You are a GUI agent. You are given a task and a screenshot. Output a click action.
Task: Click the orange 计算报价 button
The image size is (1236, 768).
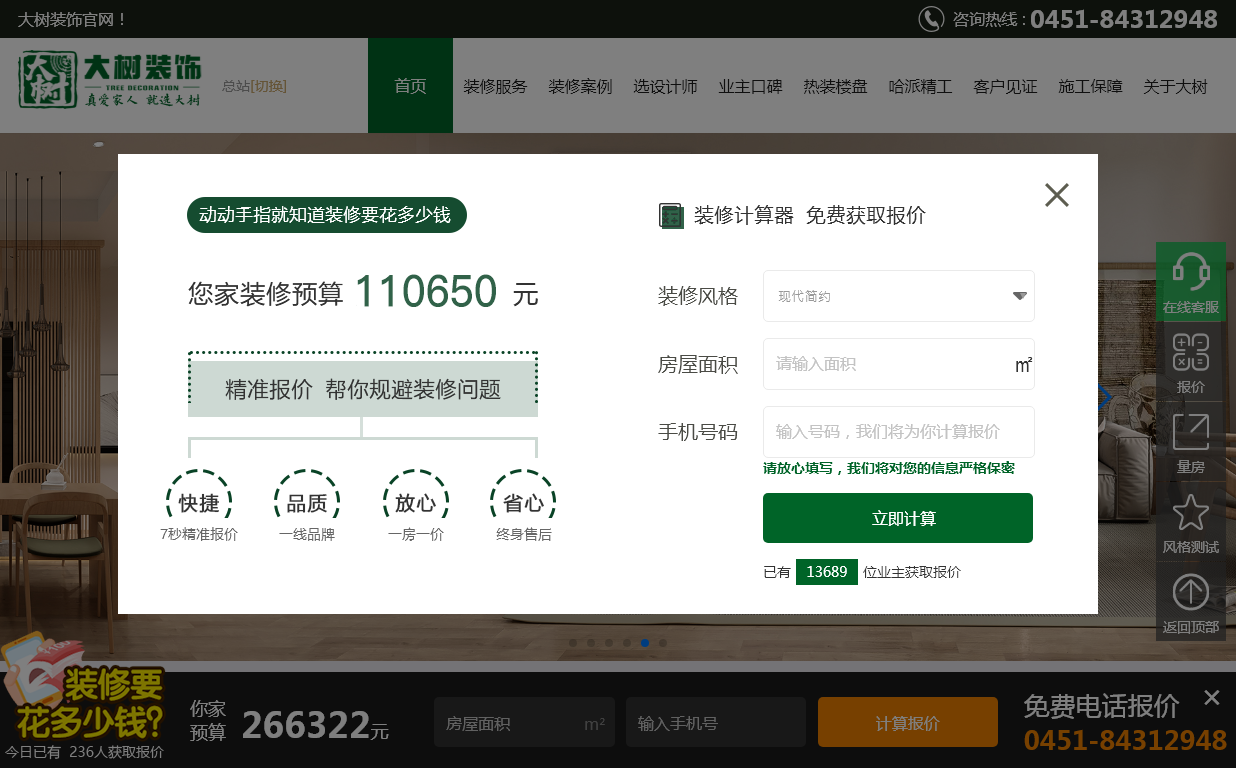coord(908,723)
